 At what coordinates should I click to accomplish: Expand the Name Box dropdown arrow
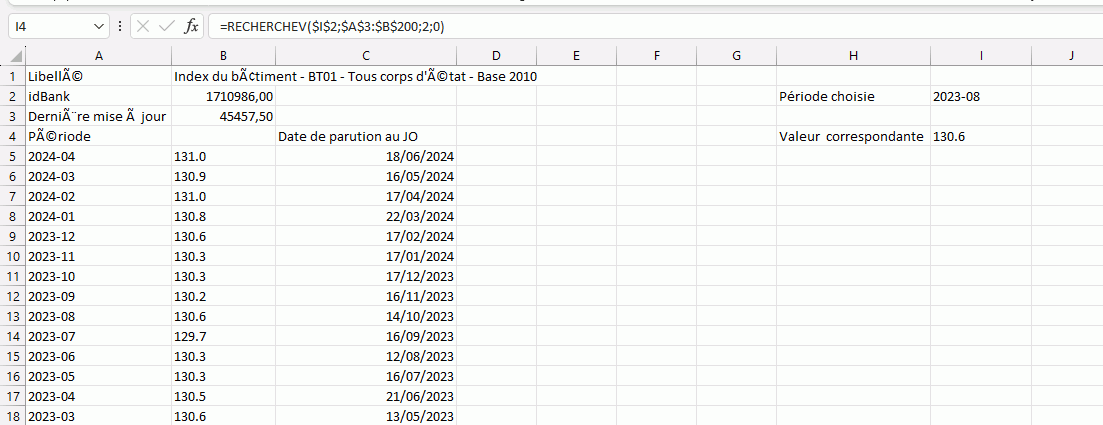coord(98,27)
